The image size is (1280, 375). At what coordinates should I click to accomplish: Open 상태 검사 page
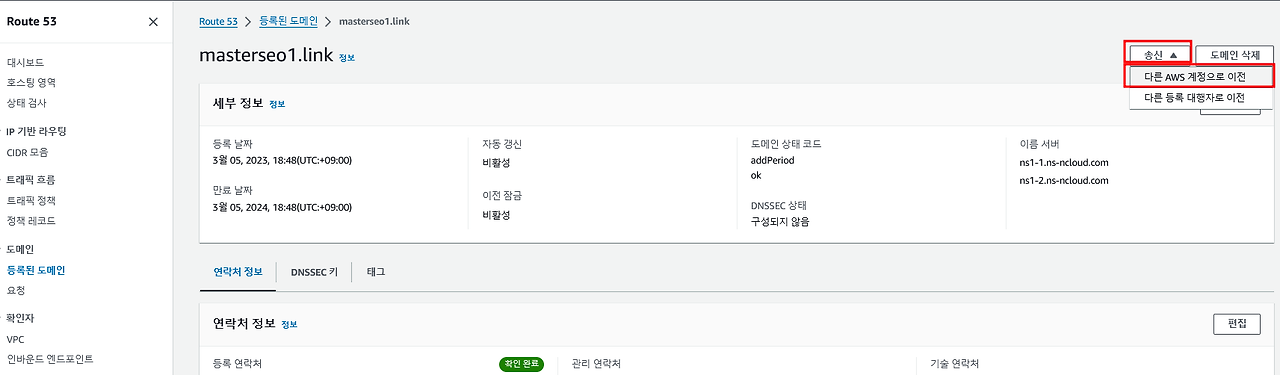tap(26, 102)
